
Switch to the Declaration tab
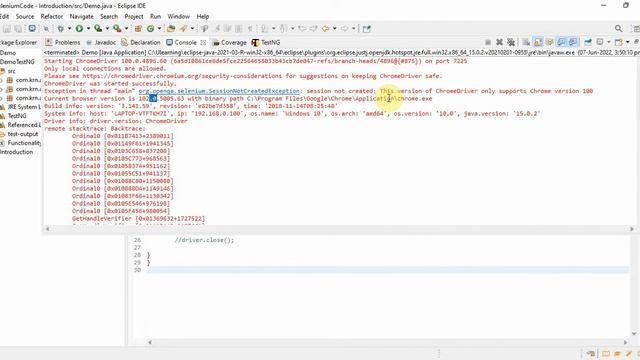141,42
